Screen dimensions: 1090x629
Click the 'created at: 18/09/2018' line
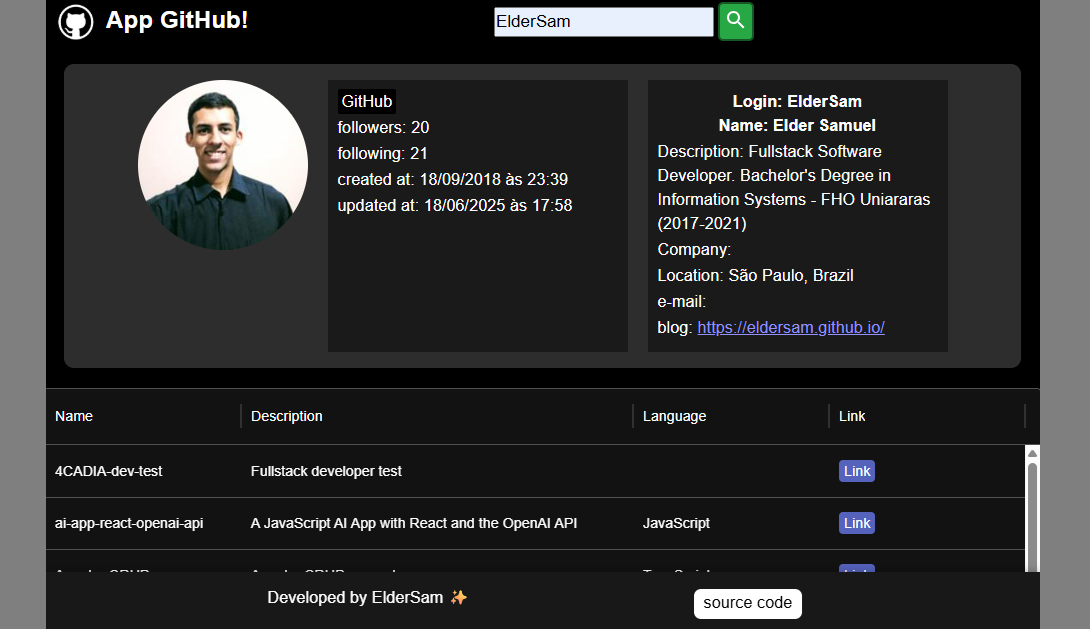point(453,179)
